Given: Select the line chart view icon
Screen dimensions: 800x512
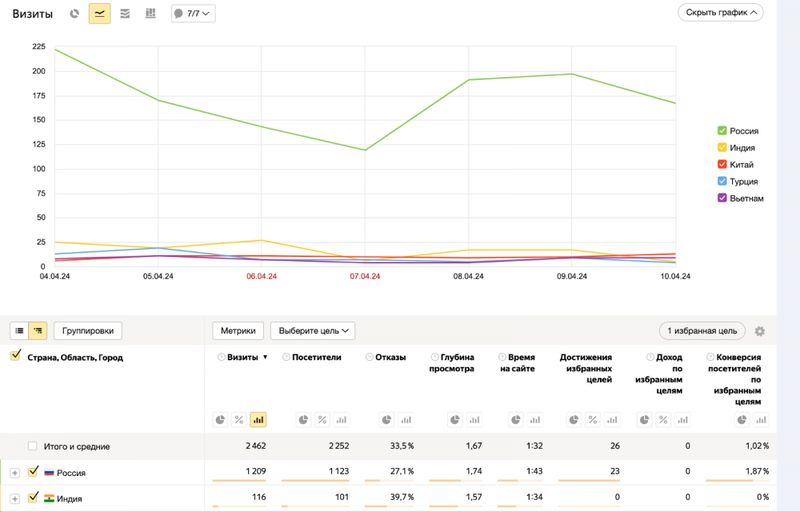Looking at the screenshot, I should coord(99,14).
